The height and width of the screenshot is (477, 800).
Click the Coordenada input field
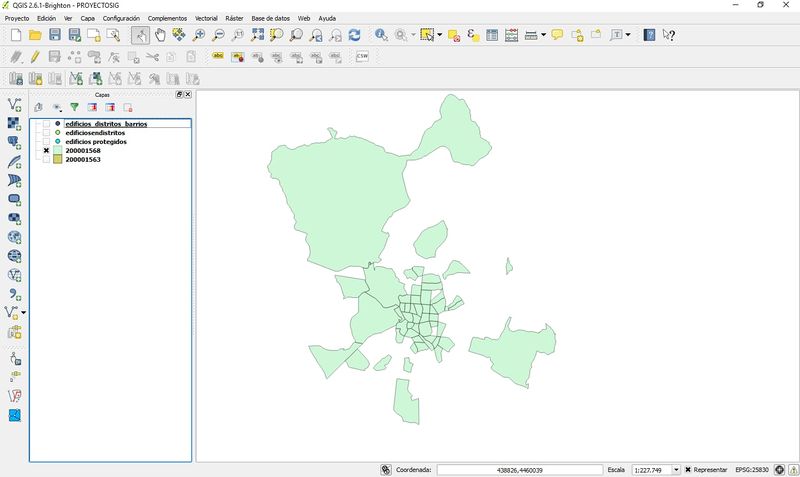[x=518, y=469]
